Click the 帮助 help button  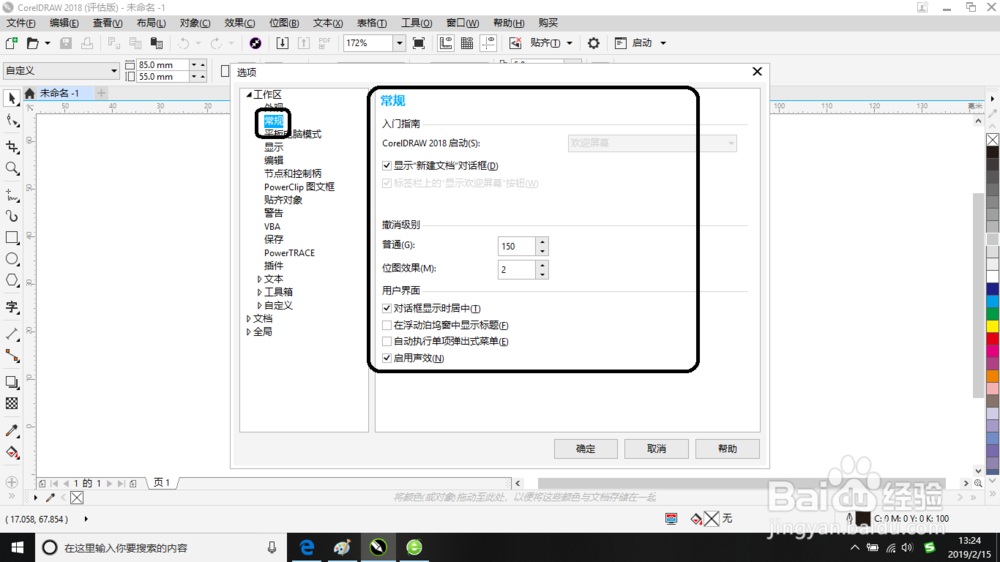[727, 449]
